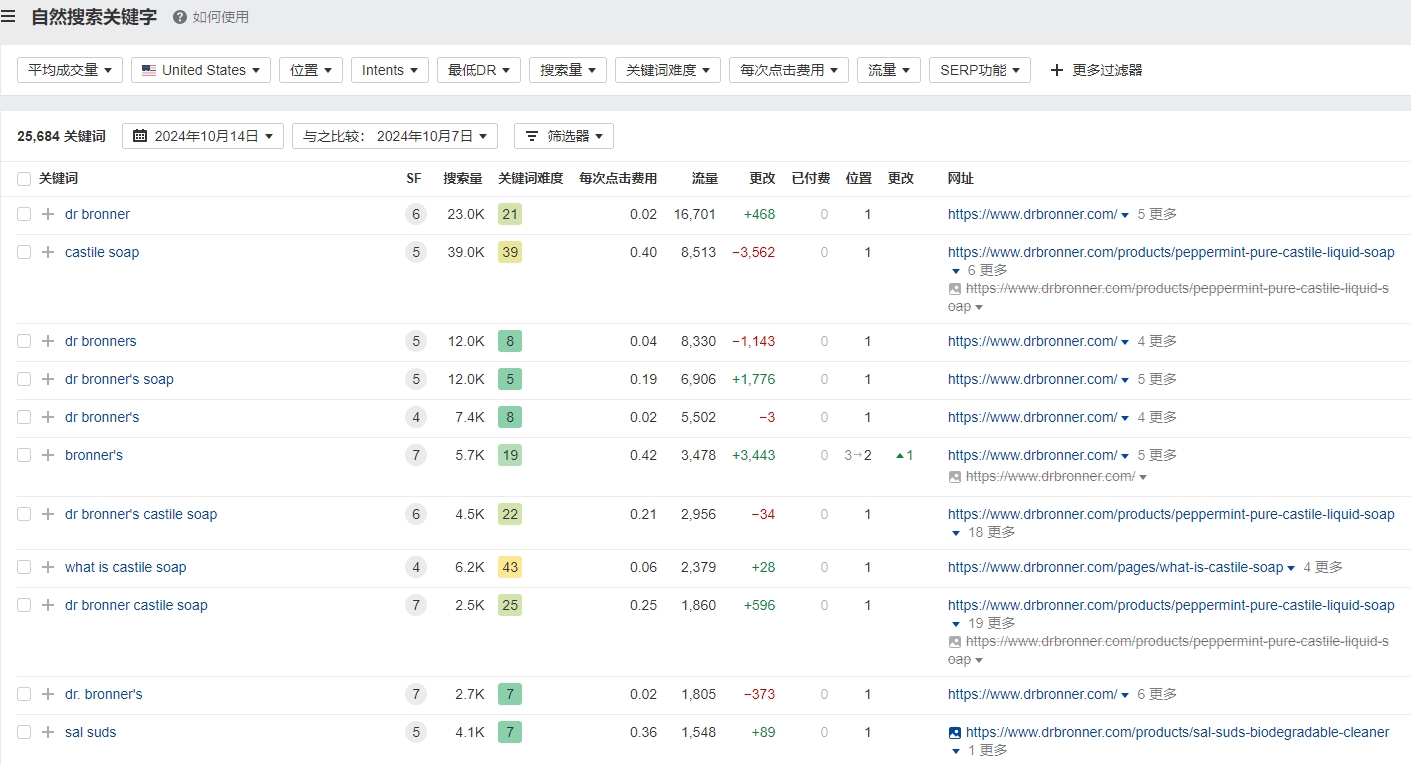Sort by SF column header

[414, 179]
